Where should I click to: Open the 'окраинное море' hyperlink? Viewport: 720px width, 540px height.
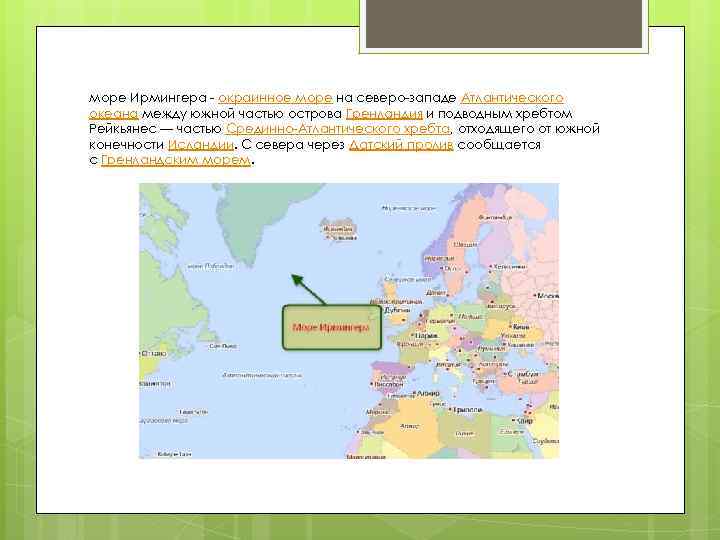(x=275, y=98)
